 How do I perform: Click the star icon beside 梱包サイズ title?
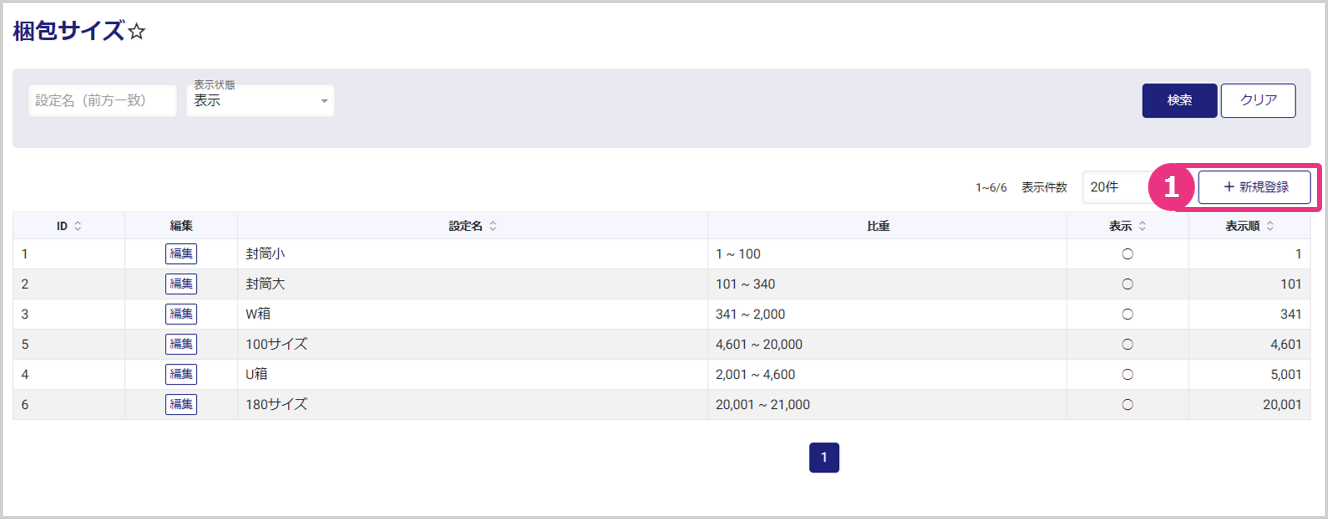click(137, 32)
